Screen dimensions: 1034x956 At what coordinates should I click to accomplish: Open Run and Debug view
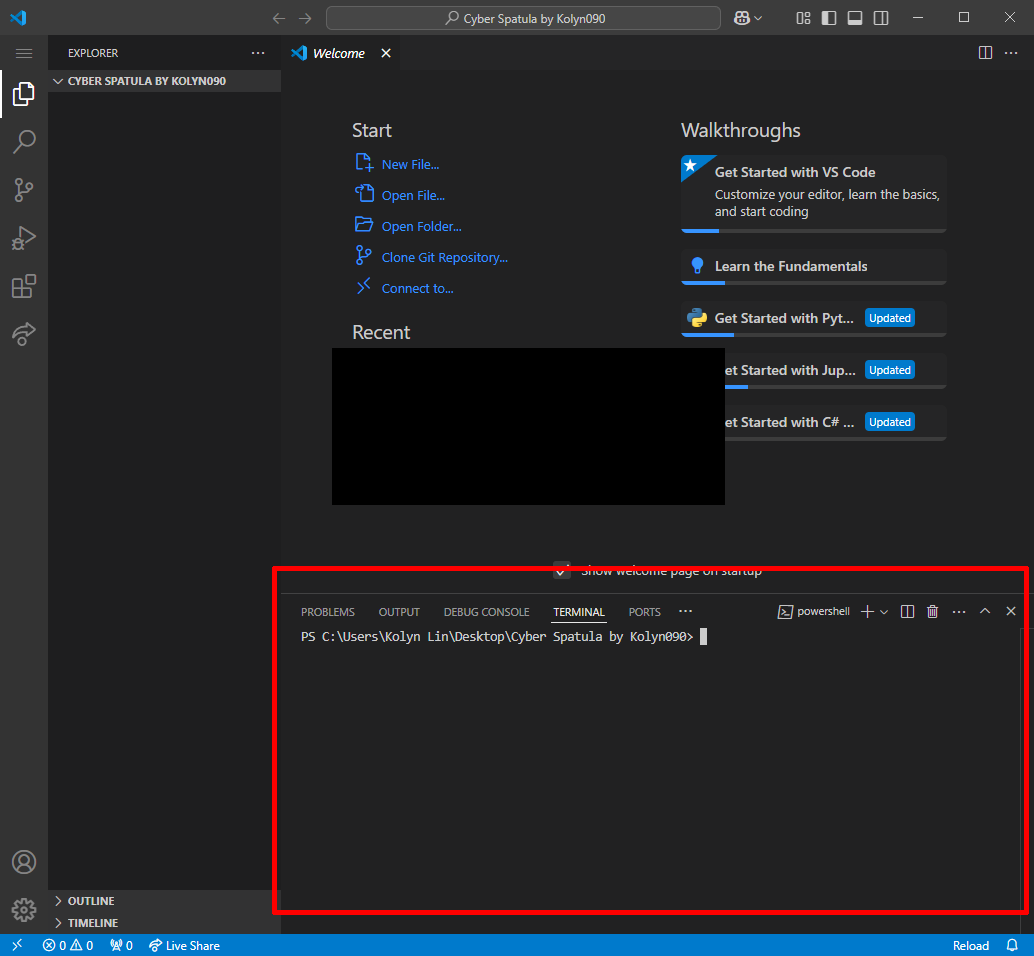tap(24, 238)
